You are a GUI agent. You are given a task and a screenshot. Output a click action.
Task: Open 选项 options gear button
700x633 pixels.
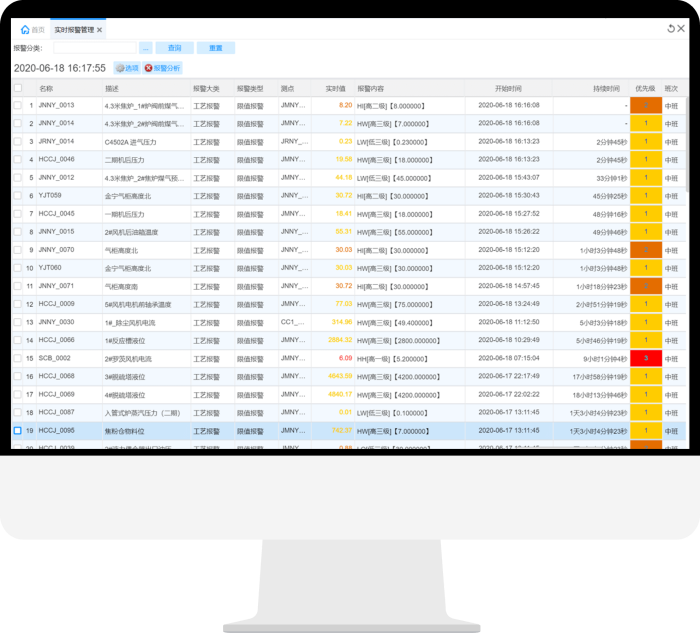(126, 68)
